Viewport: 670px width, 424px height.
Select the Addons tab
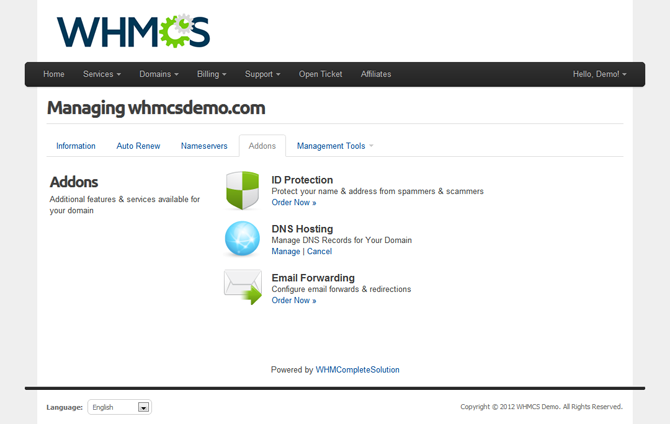[x=262, y=146]
